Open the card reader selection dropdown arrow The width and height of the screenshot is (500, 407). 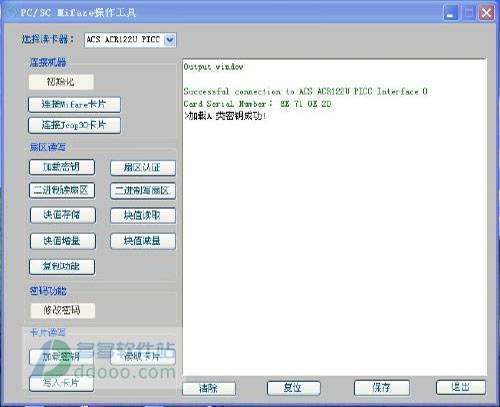pos(170,40)
